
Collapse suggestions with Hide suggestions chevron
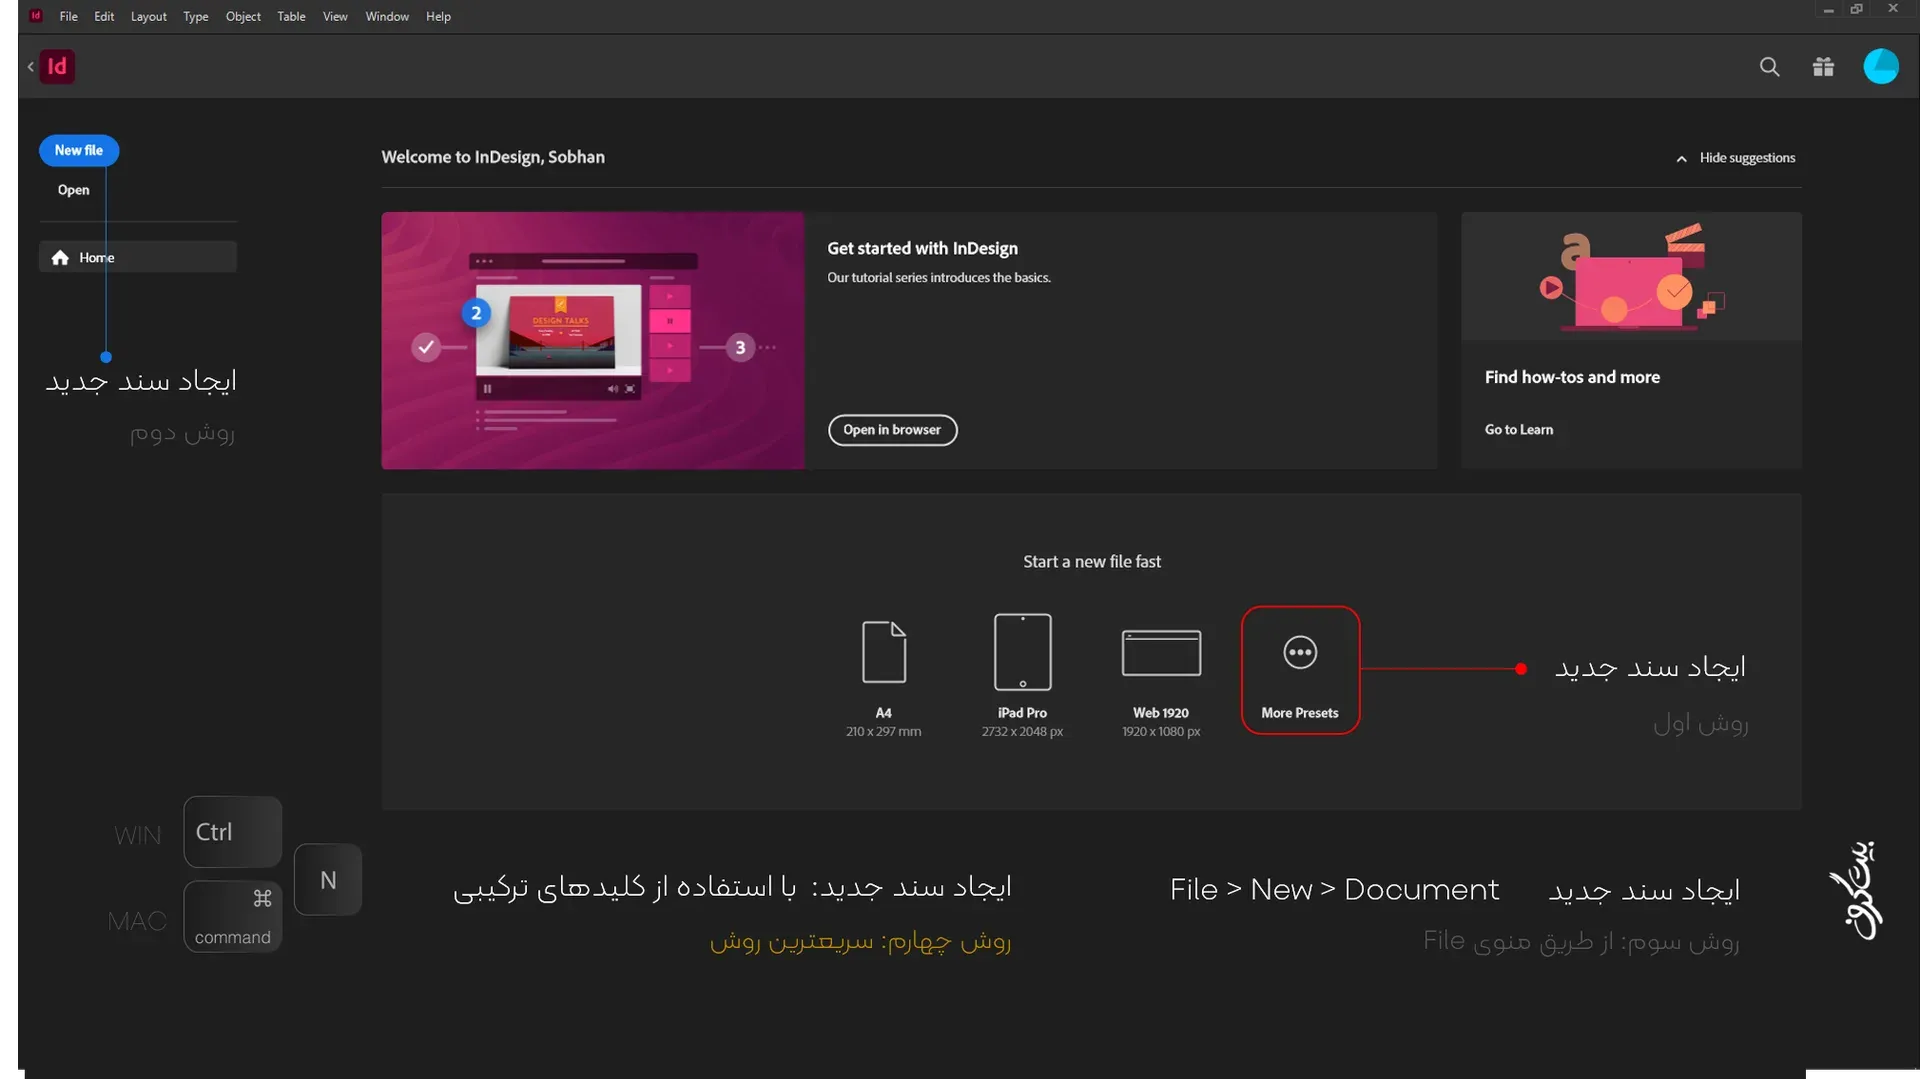click(x=1681, y=158)
